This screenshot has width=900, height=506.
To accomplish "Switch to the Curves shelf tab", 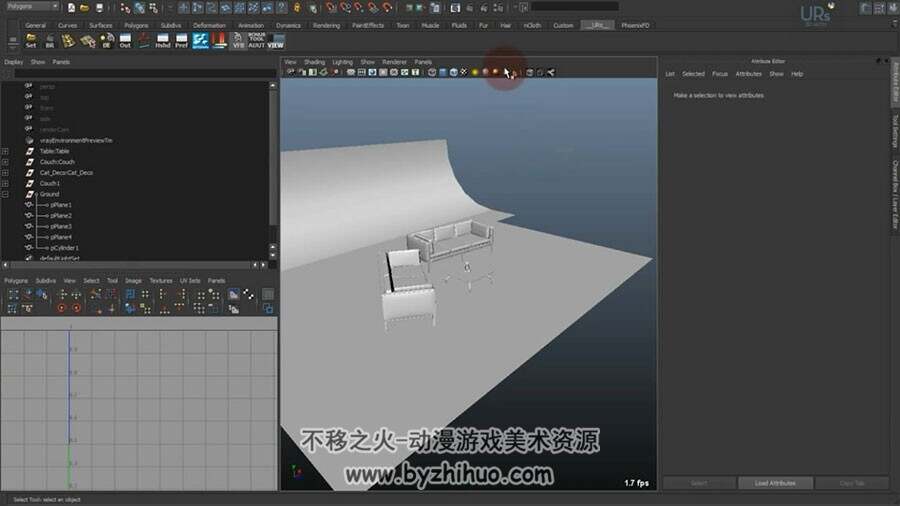I will click(67, 26).
